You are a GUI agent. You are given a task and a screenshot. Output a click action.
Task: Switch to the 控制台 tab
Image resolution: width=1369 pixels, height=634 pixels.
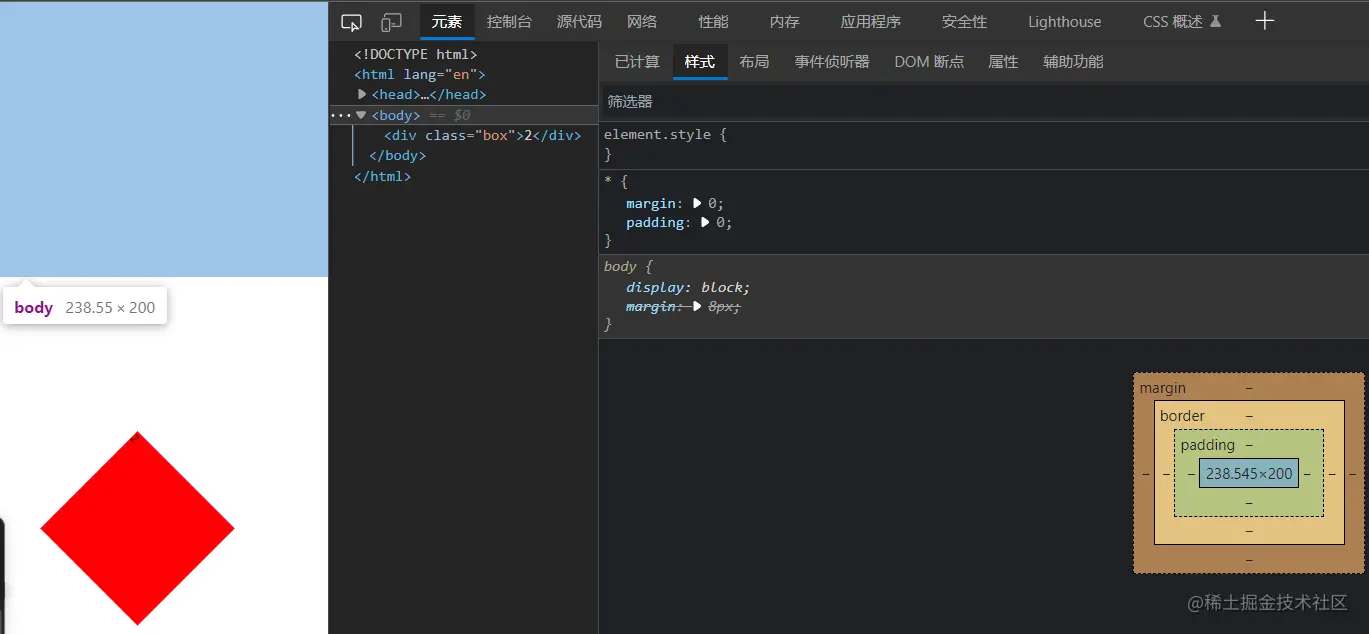pos(509,22)
